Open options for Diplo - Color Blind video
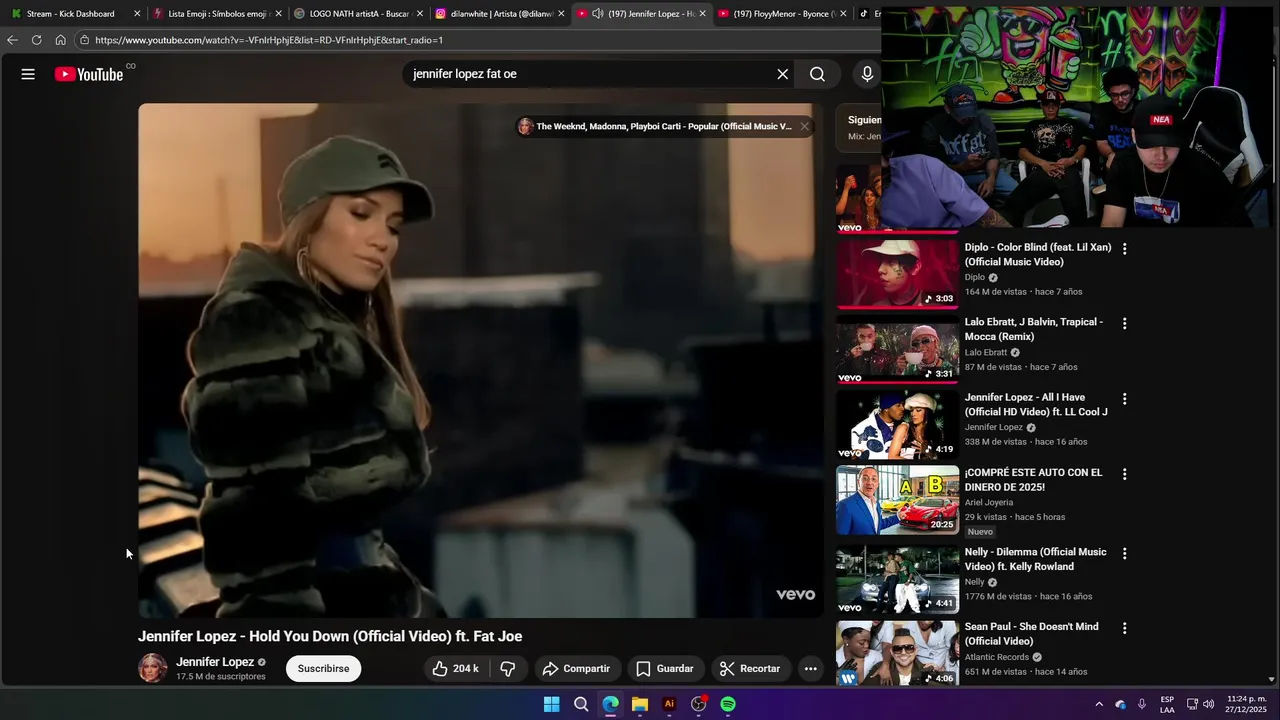 [x=1124, y=248]
